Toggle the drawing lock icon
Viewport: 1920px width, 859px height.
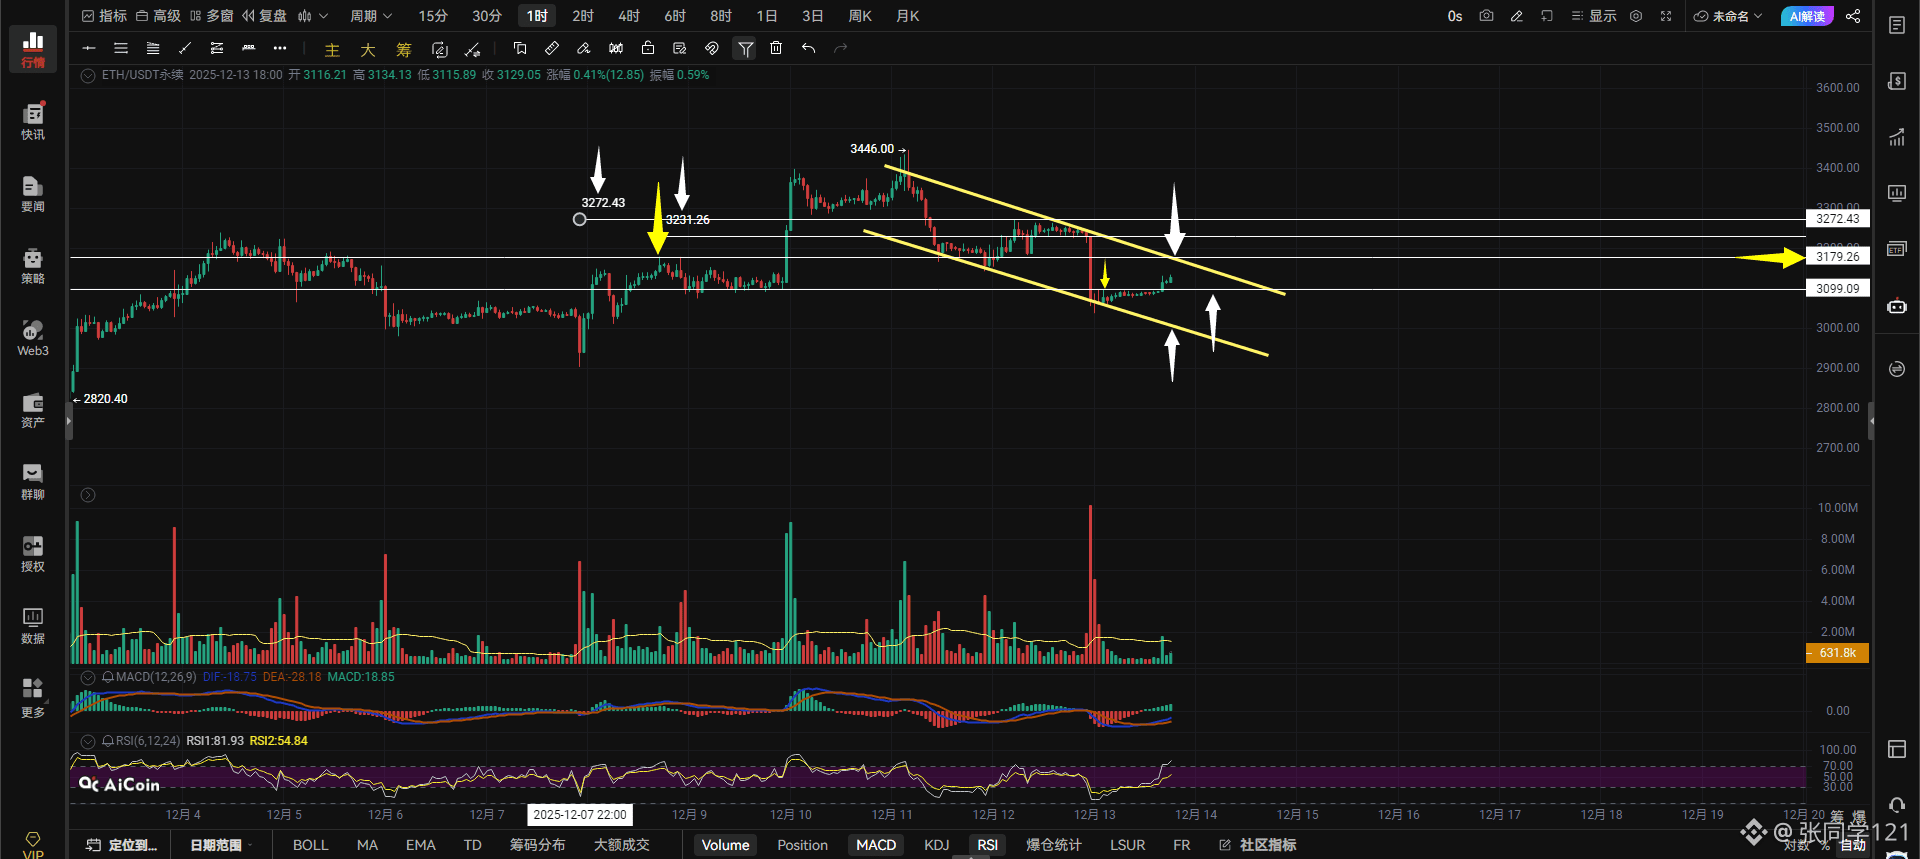click(x=648, y=48)
